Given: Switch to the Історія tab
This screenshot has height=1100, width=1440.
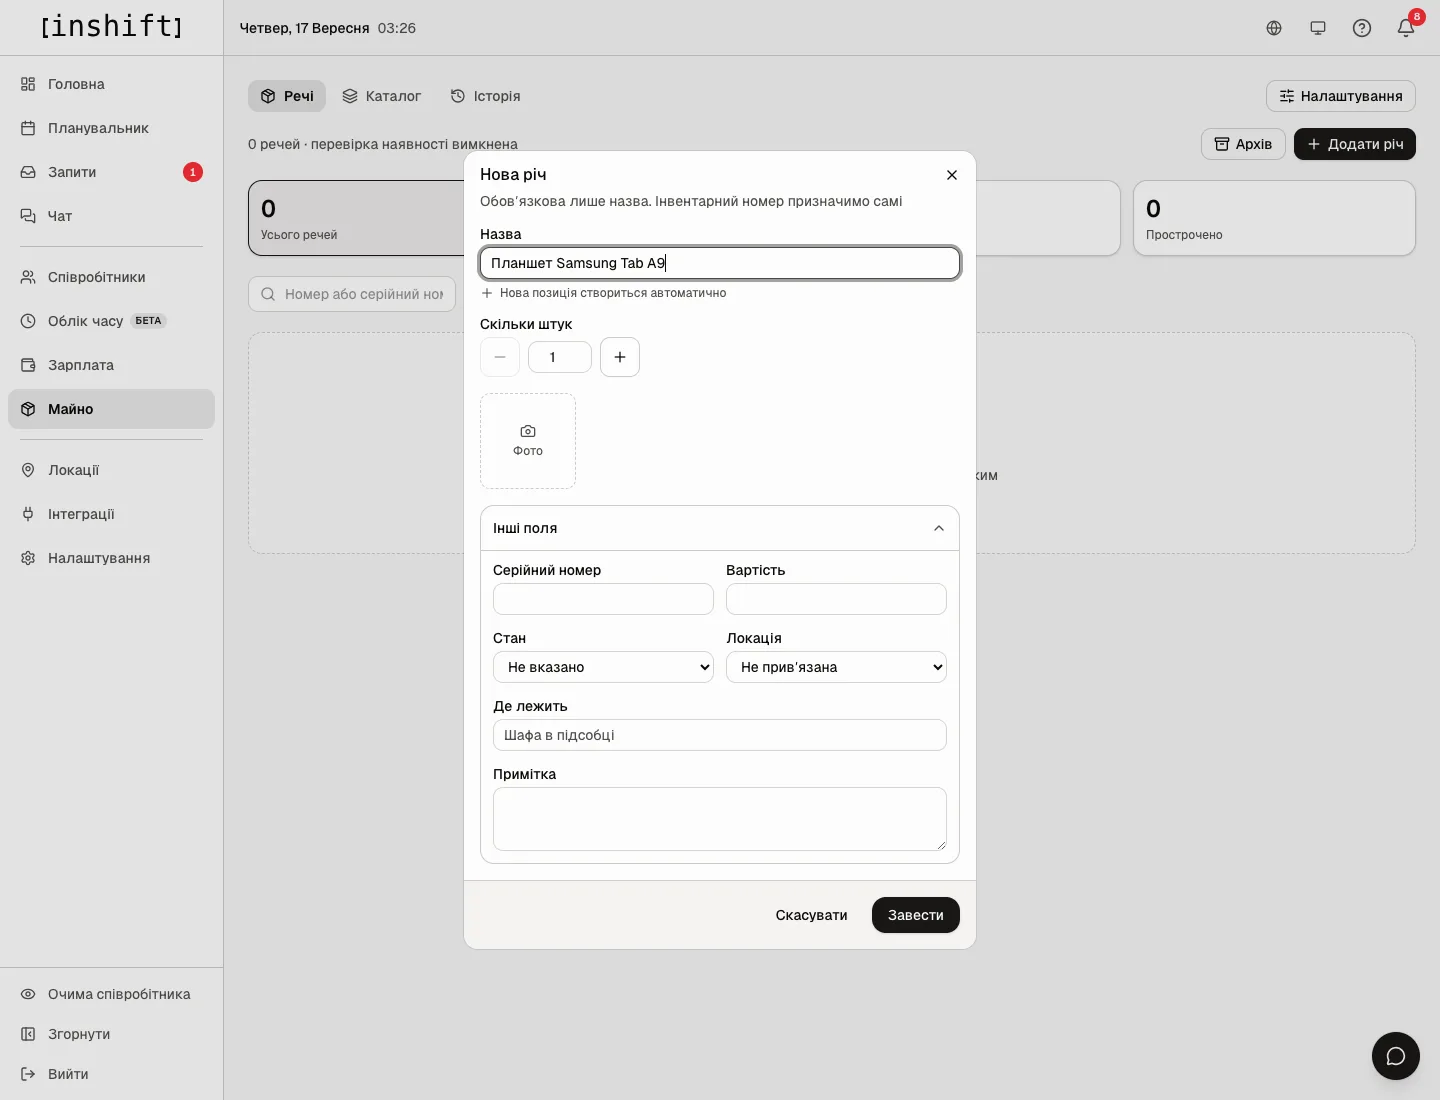Looking at the screenshot, I should point(486,96).
